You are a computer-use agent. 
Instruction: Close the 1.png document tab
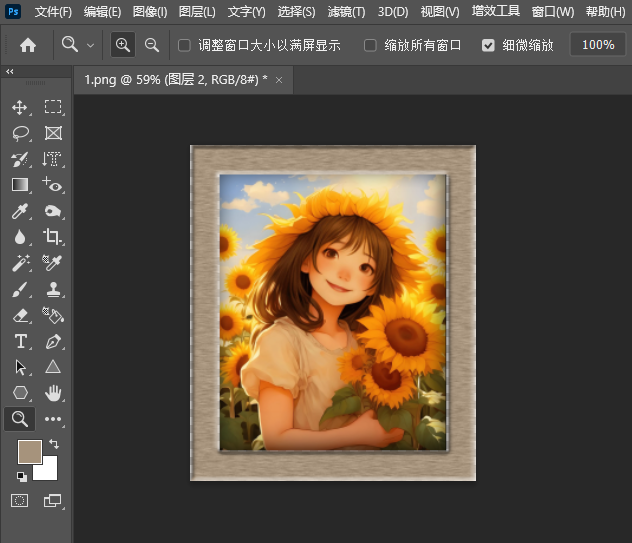[279, 80]
